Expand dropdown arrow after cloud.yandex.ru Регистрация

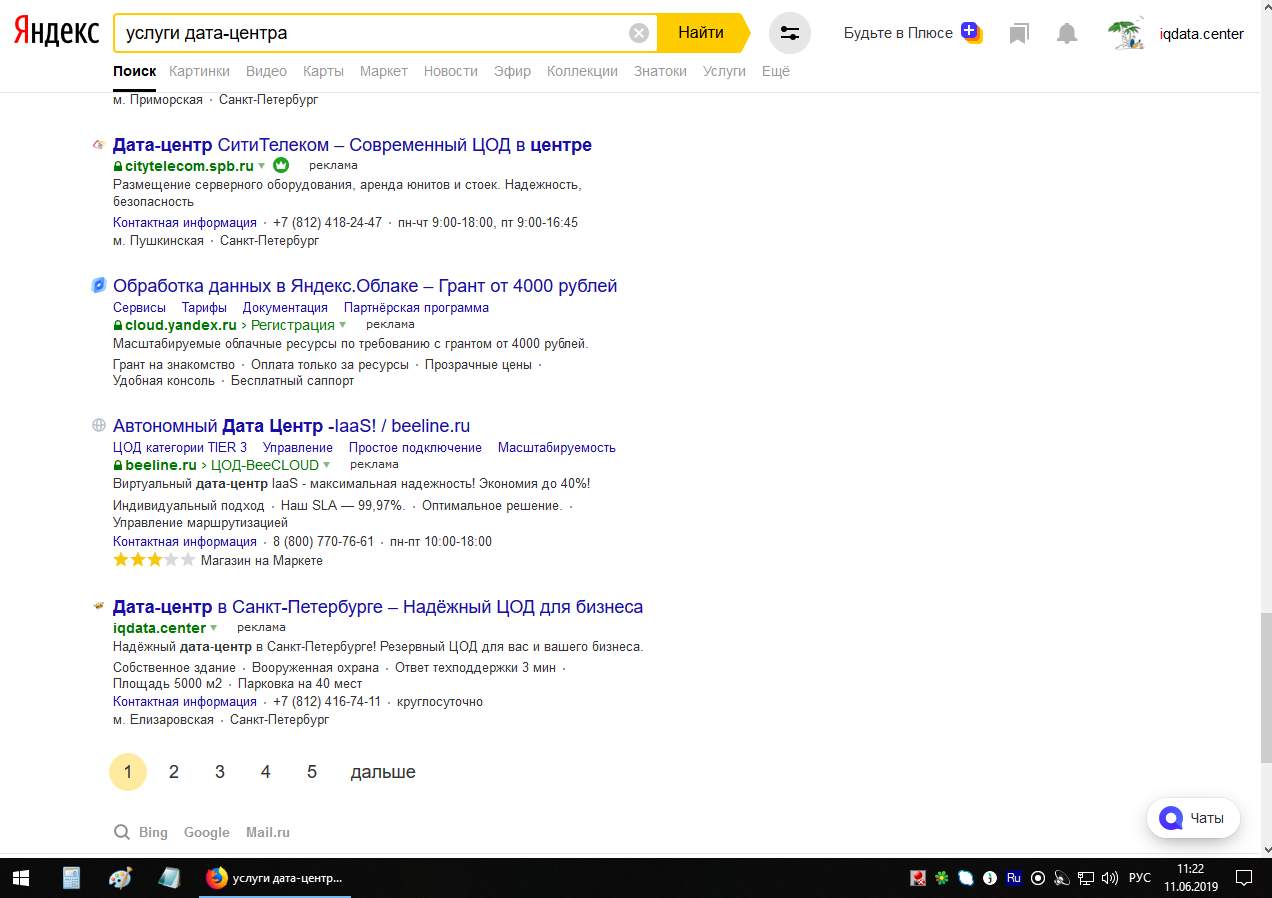pos(343,325)
